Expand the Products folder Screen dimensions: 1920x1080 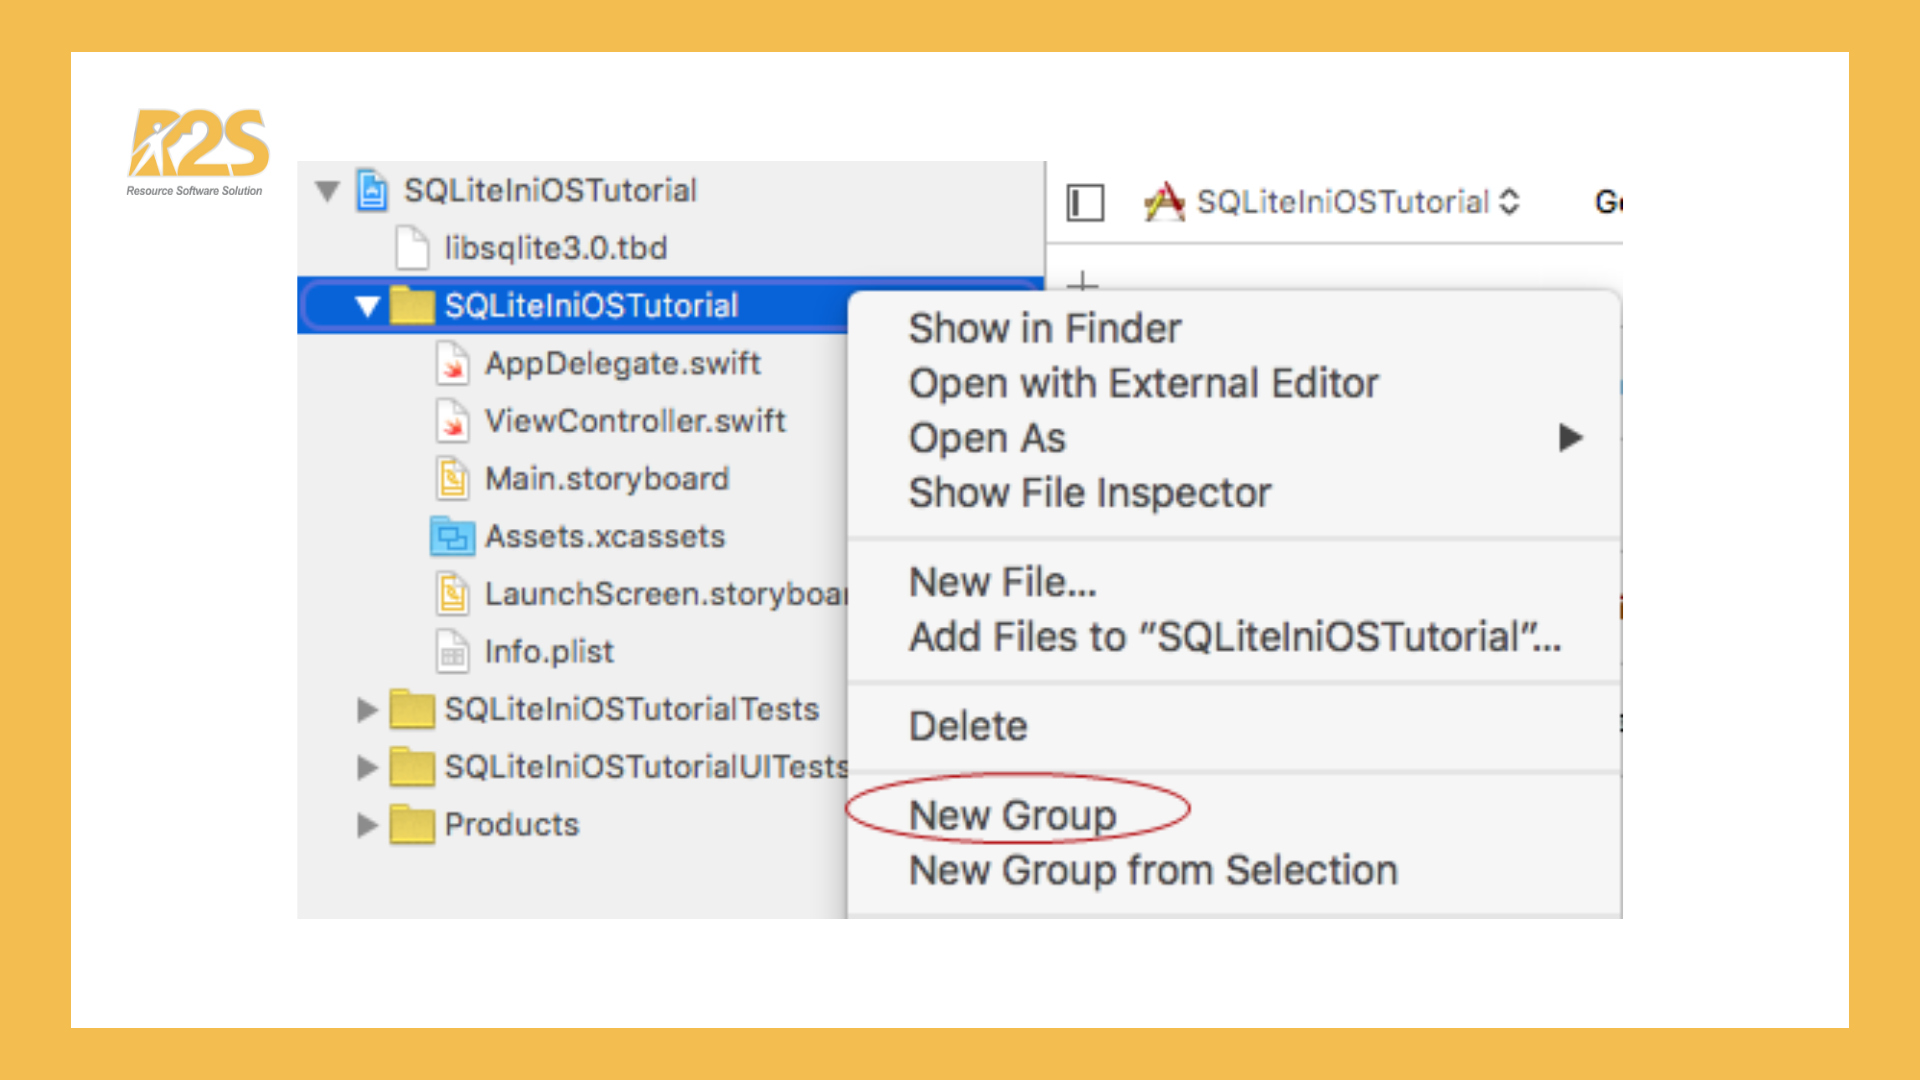[x=366, y=824]
